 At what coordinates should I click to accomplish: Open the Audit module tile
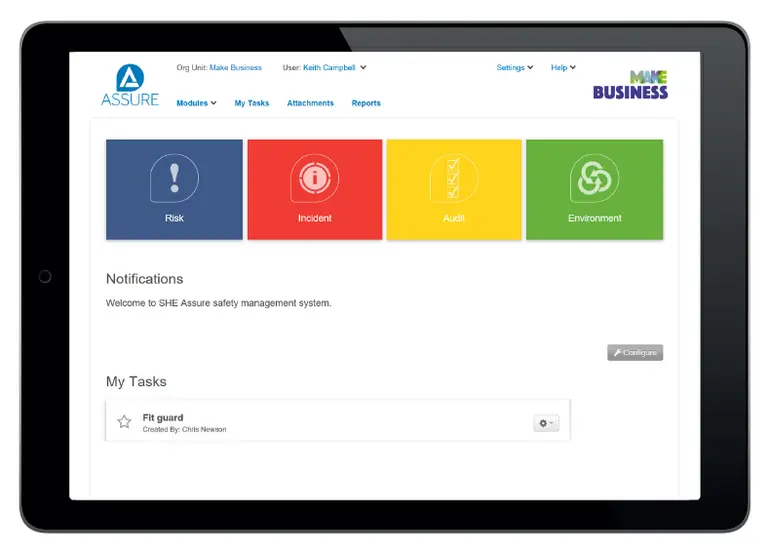[454, 190]
